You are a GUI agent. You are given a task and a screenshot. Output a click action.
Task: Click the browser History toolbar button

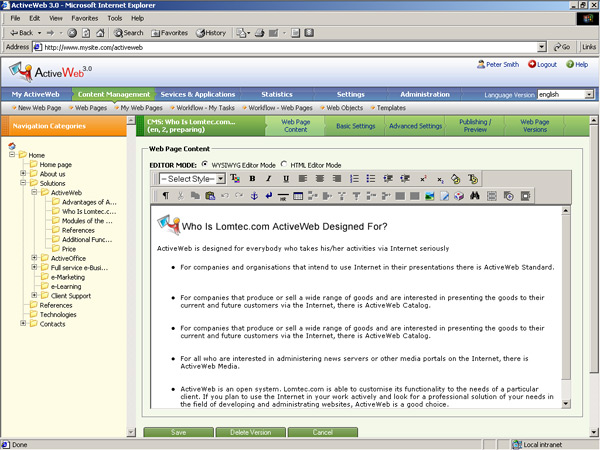coord(211,33)
